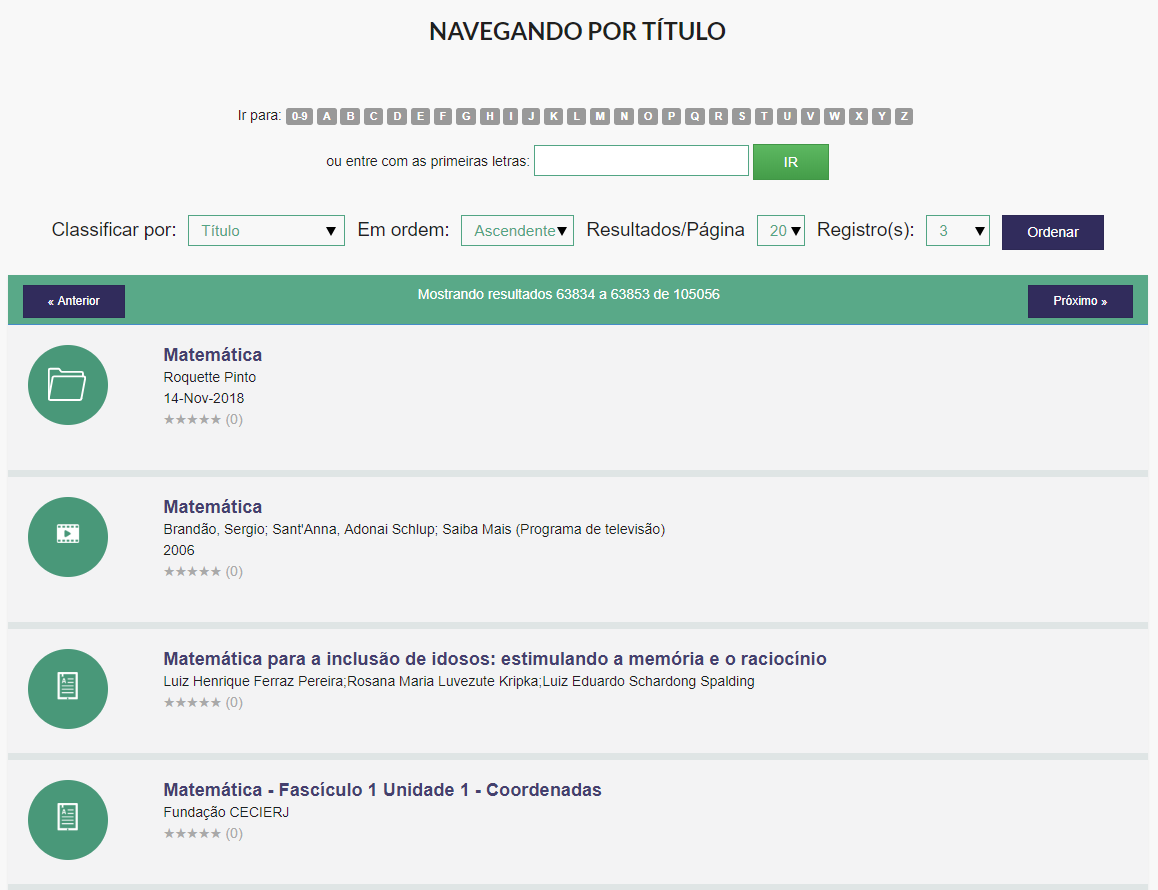Screen dimensions: 1158x890
Task: Click star rating under Fundação CECIERJ entry
Action: click(x=192, y=834)
